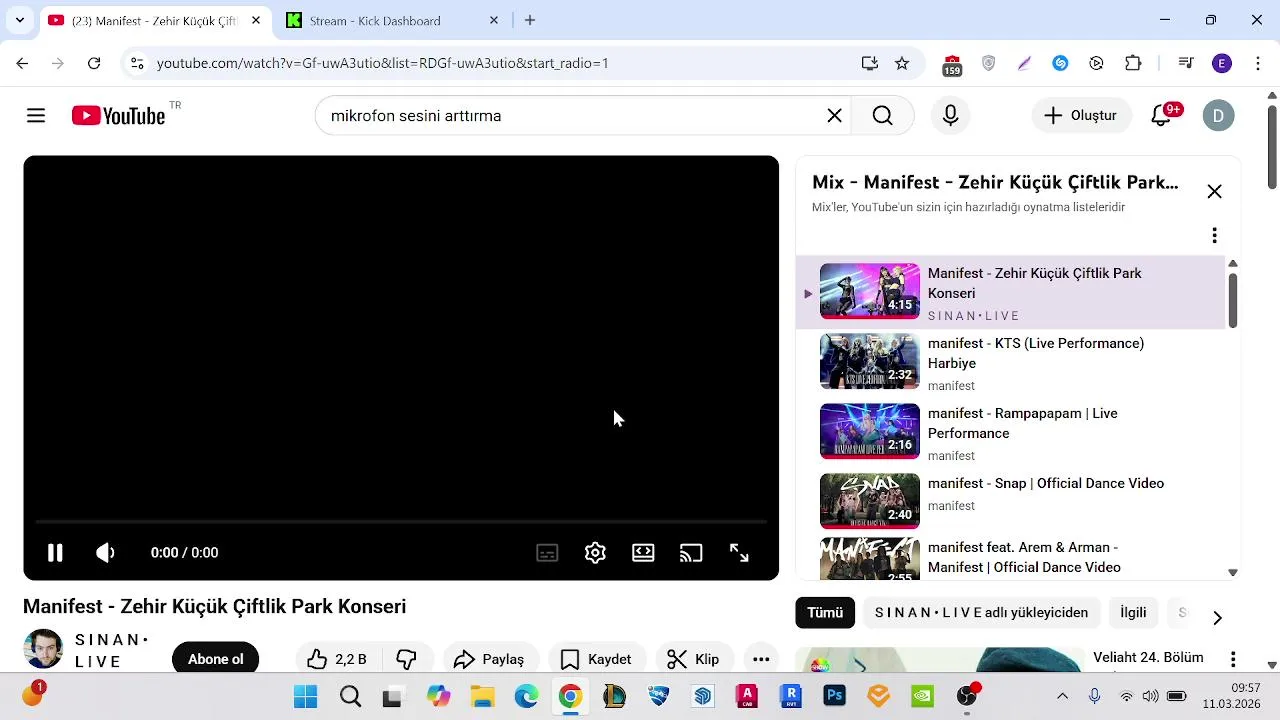
Task: Play Manifest - Zehir Küçük Çiftlik Park thumbnail
Action: click(870, 291)
